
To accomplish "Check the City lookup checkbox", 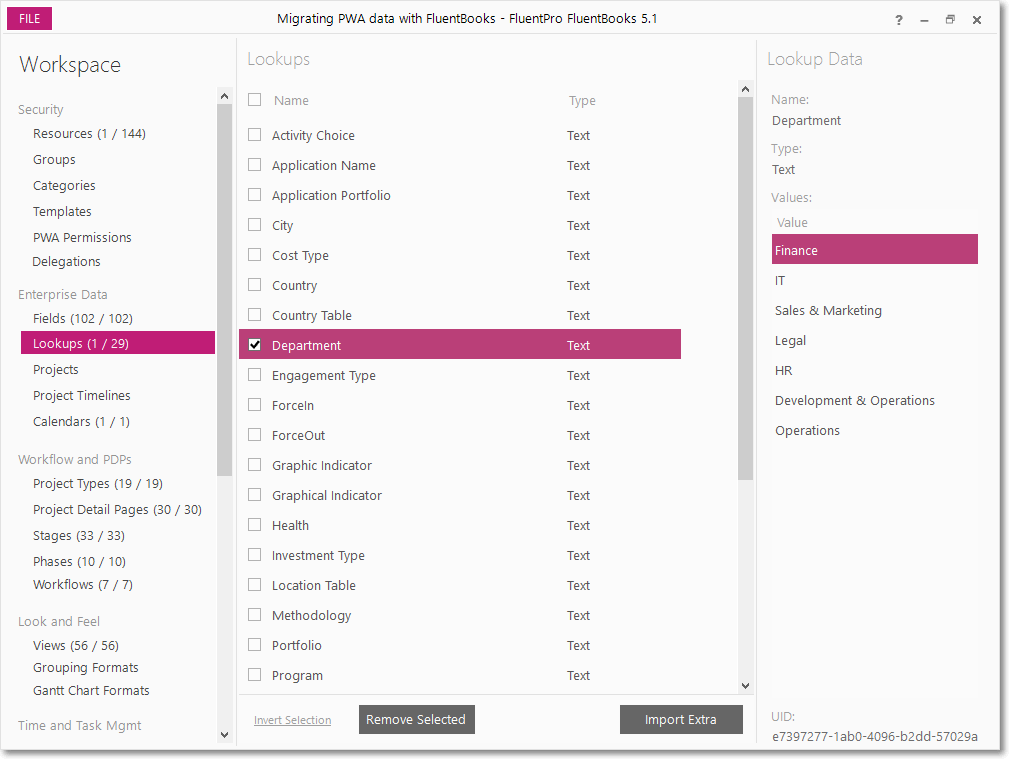I will pyautogui.click(x=255, y=225).
